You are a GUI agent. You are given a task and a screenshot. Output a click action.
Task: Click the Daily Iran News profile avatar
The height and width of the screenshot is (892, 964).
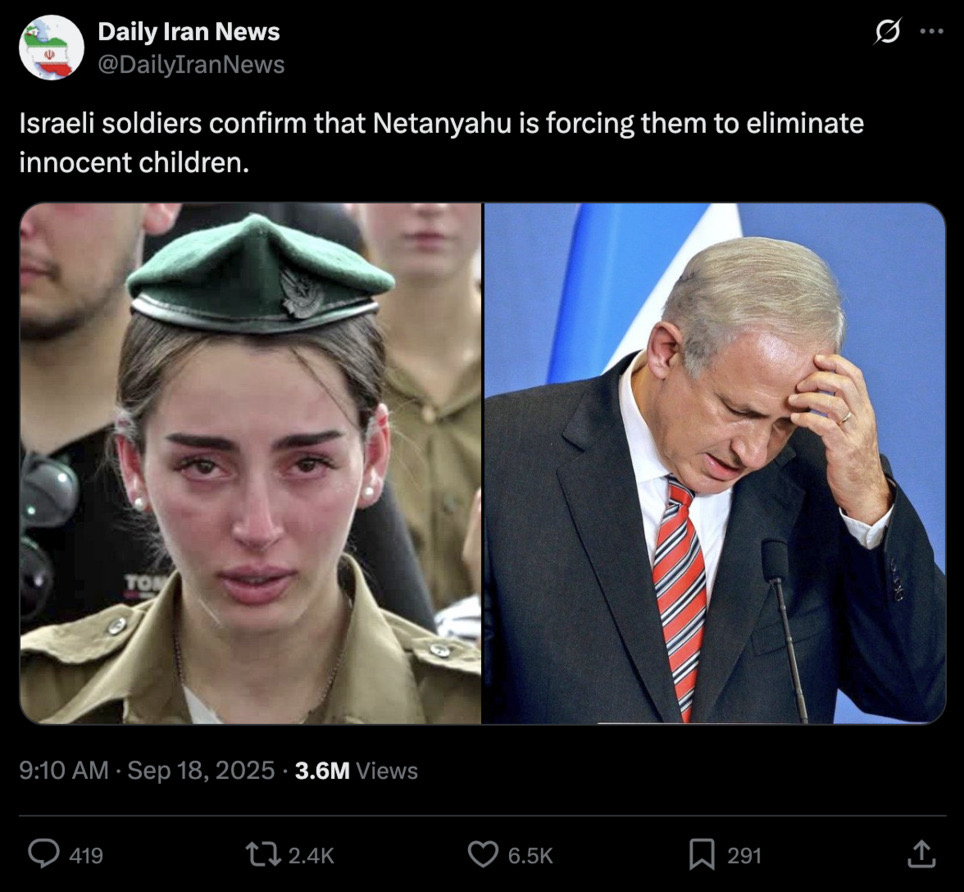(x=51, y=47)
